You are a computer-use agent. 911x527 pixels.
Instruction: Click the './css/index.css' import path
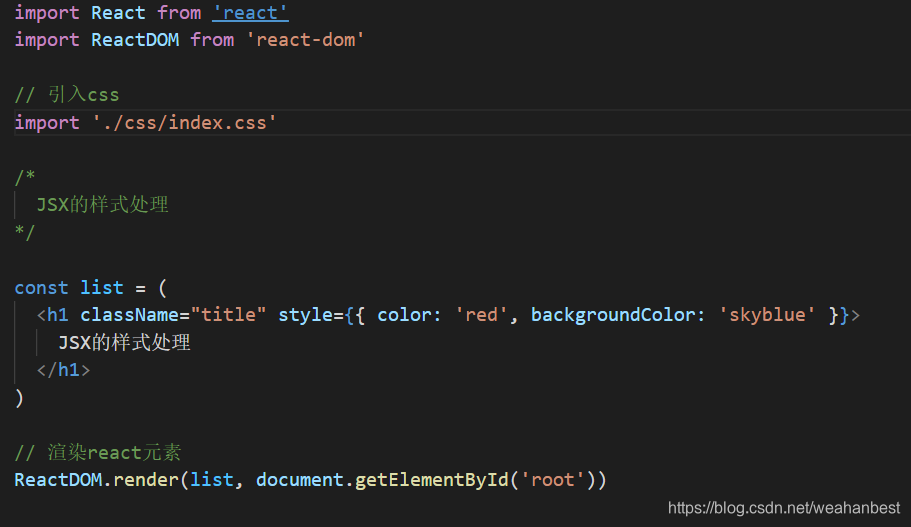pyautogui.click(x=184, y=123)
